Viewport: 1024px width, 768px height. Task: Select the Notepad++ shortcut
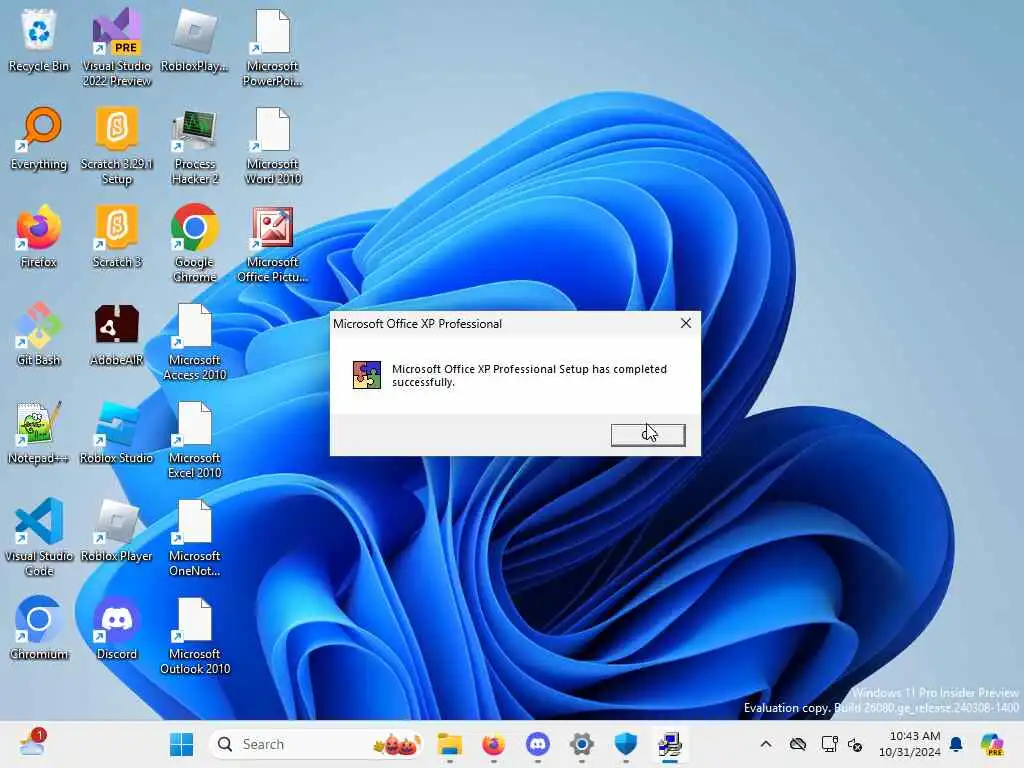39,432
